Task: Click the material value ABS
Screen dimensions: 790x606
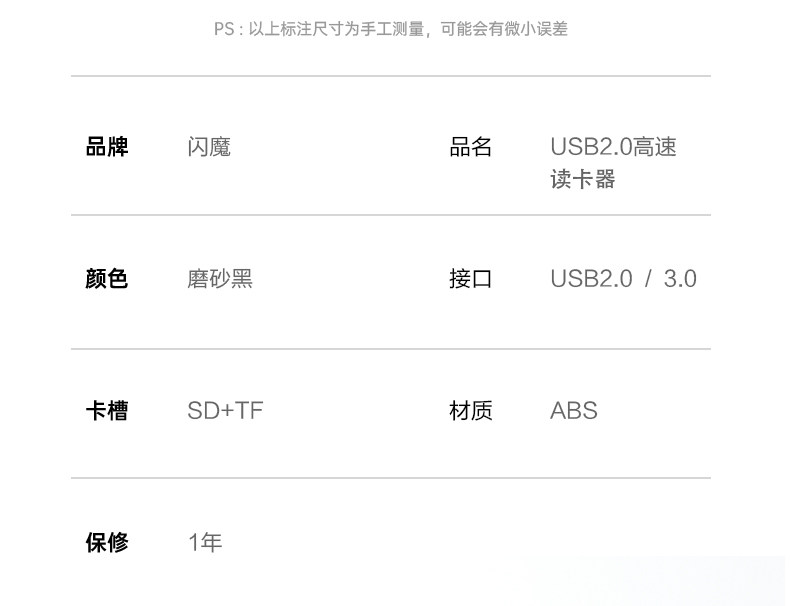Action: coord(574,411)
